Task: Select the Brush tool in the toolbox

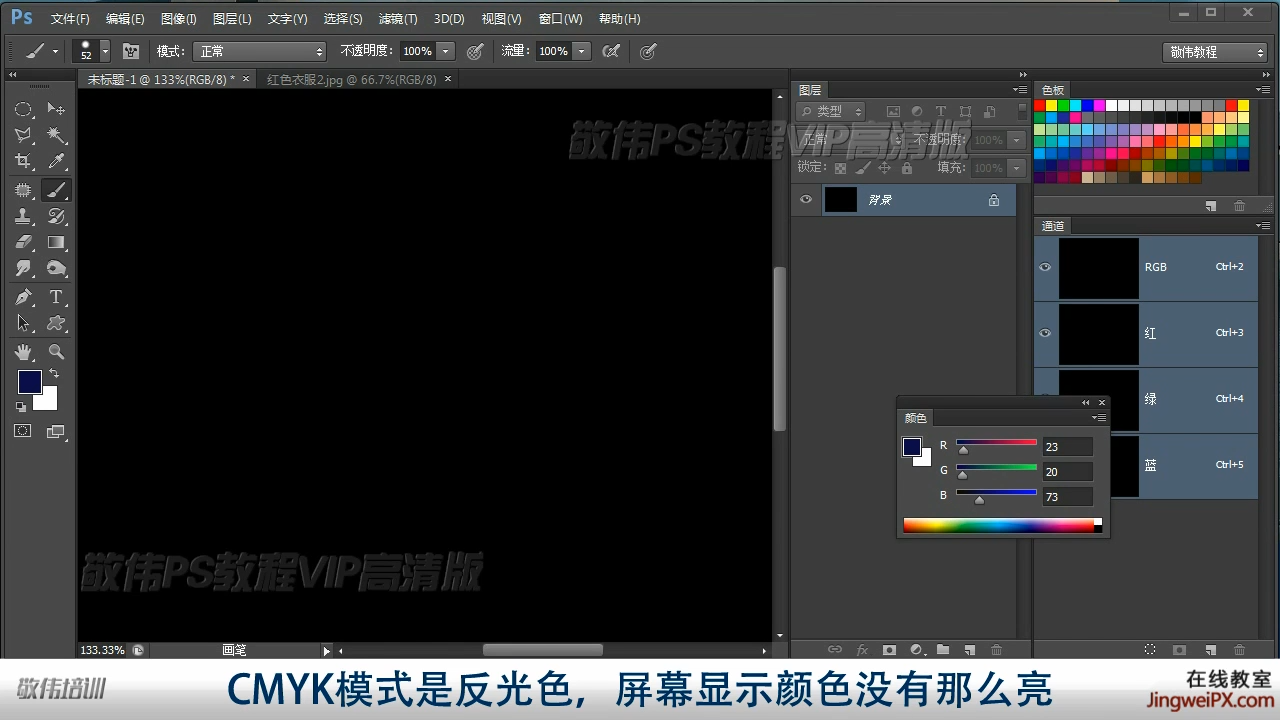Action: 57,190
